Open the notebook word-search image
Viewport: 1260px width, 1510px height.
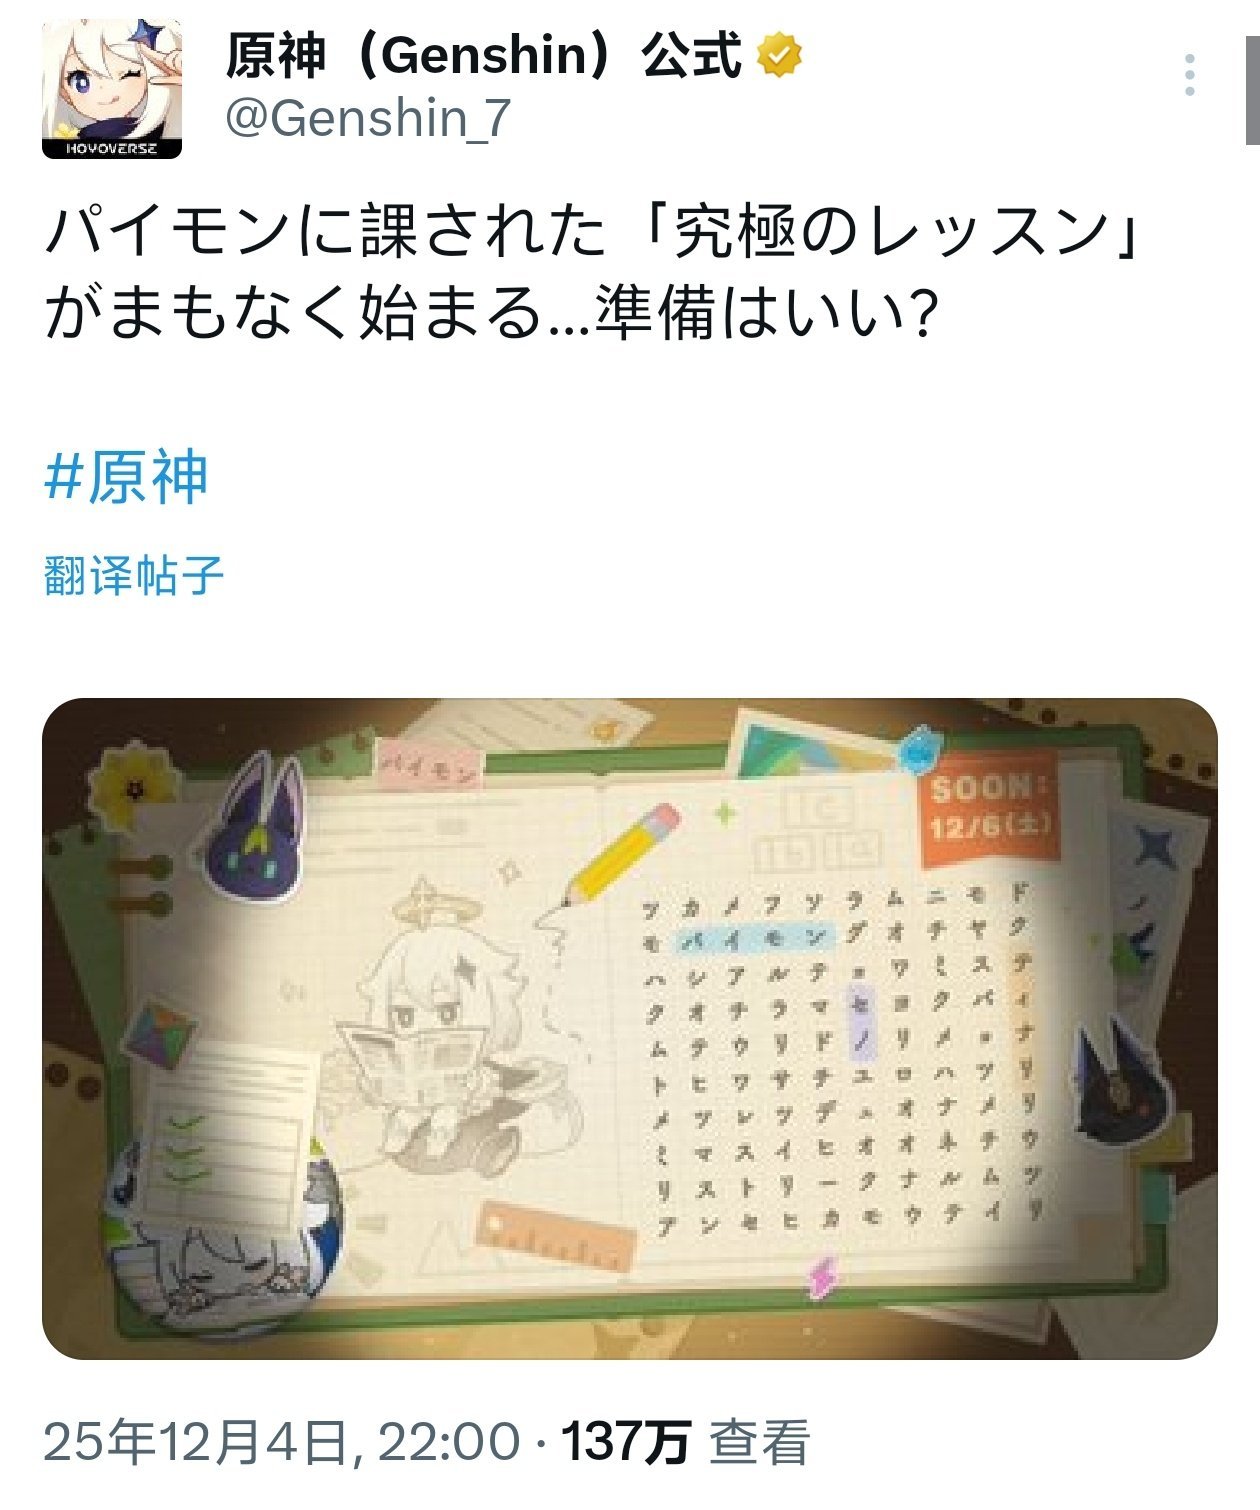pos(630,1028)
